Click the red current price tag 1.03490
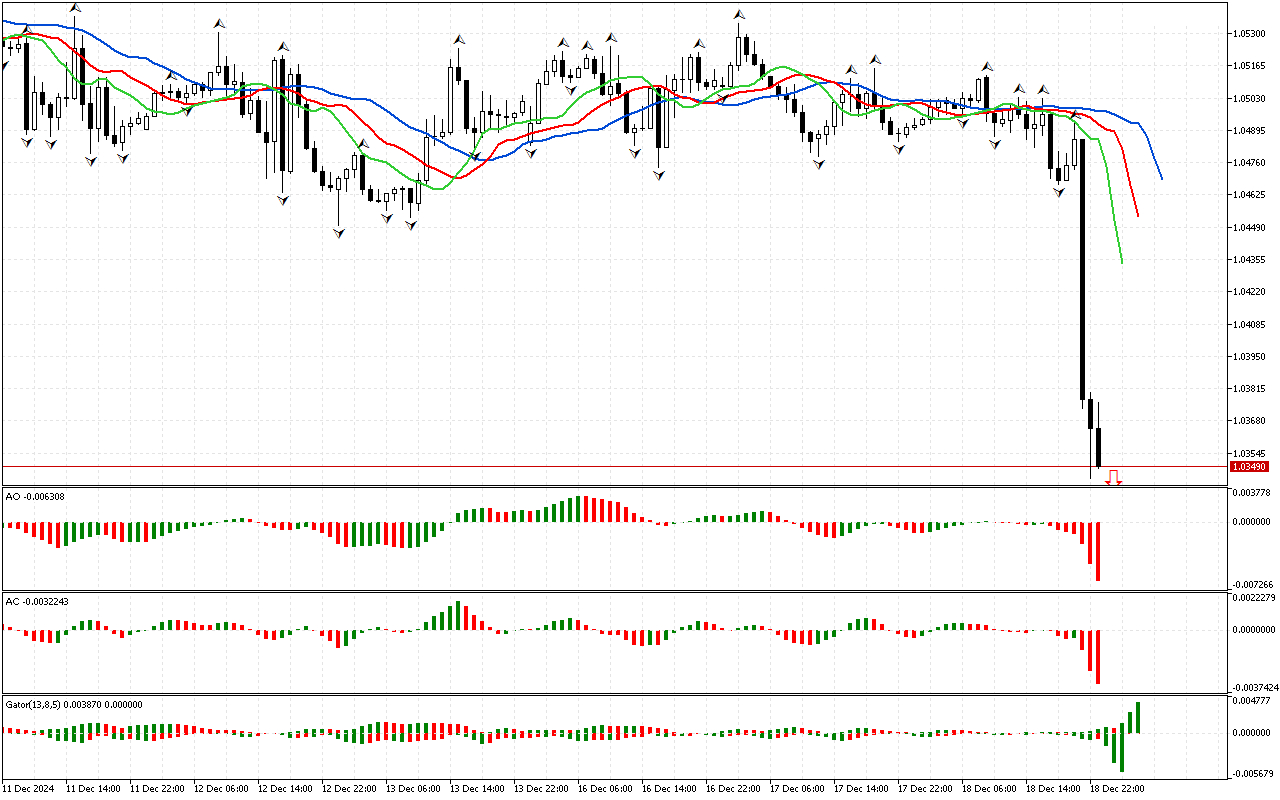 point(1250,467)
